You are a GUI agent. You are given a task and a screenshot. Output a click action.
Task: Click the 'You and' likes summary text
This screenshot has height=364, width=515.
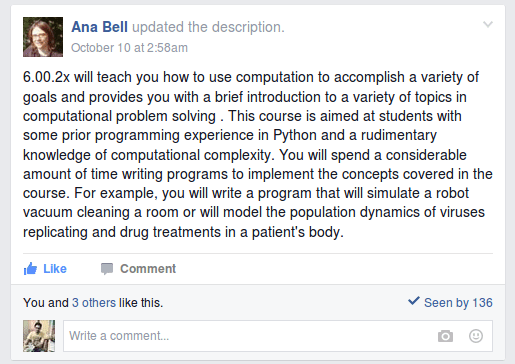point(46,303)
